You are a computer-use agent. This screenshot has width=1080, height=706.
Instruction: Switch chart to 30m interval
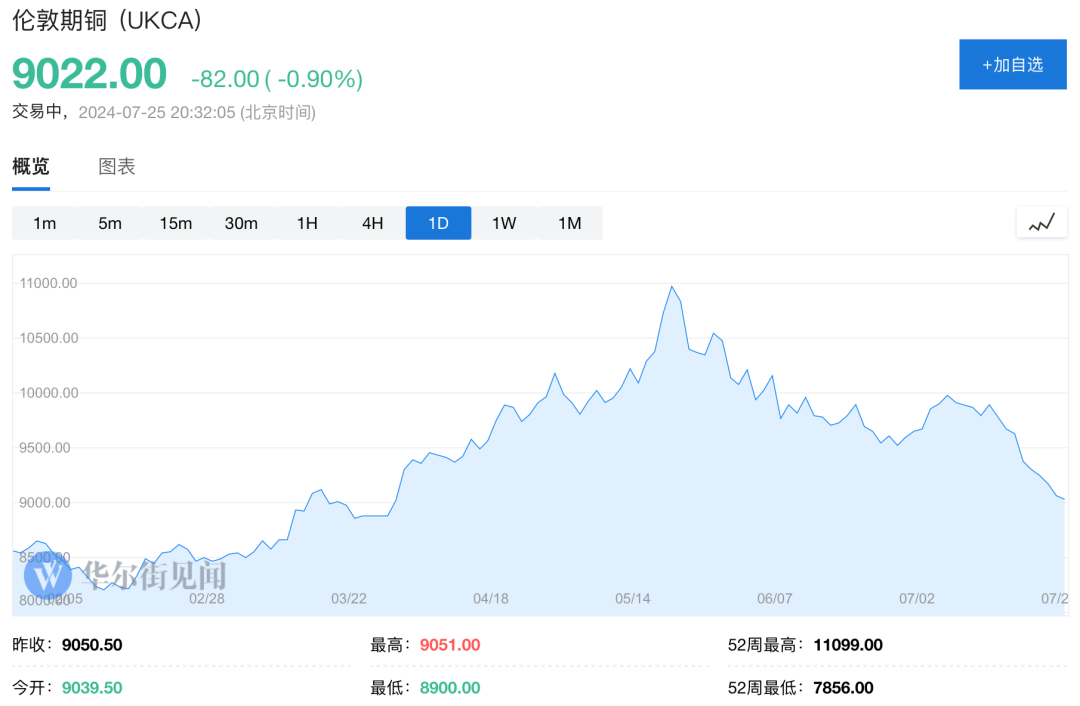241,223
